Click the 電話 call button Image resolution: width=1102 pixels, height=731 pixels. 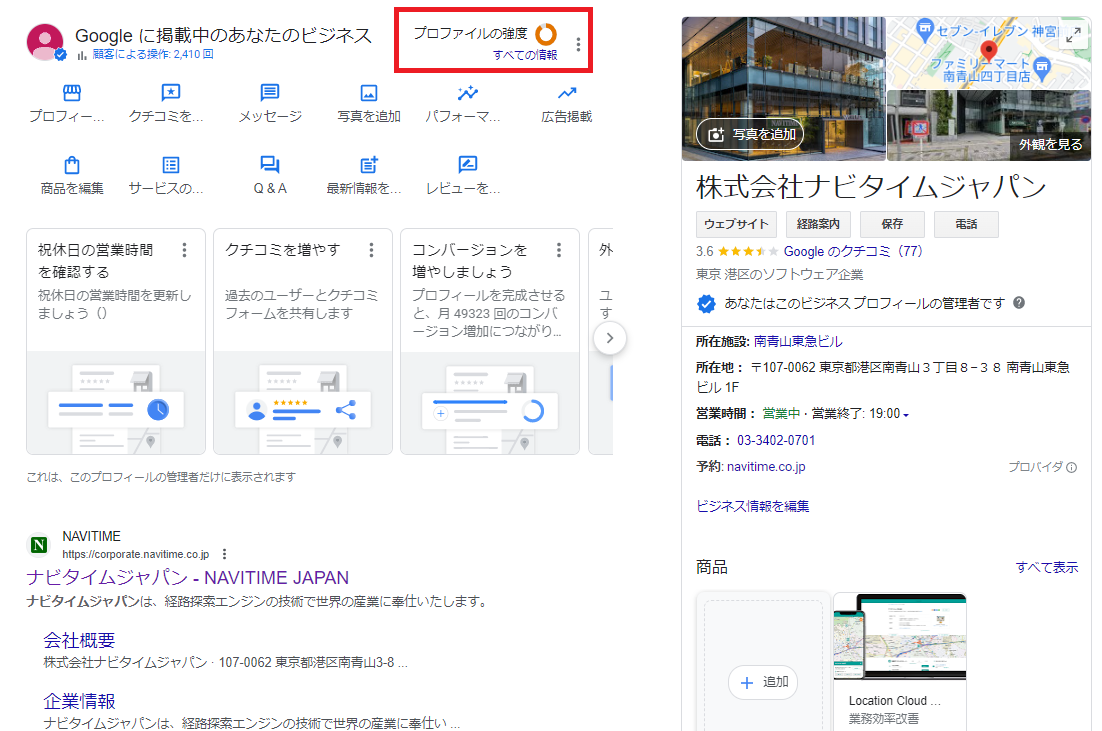(966, 224)
